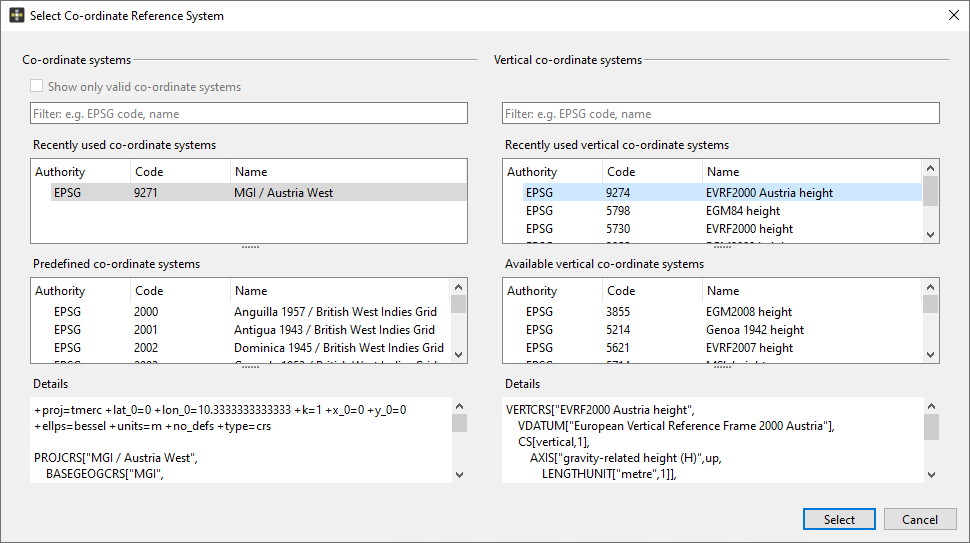Sort available vertical systems by Authority header

click(552, 291)
